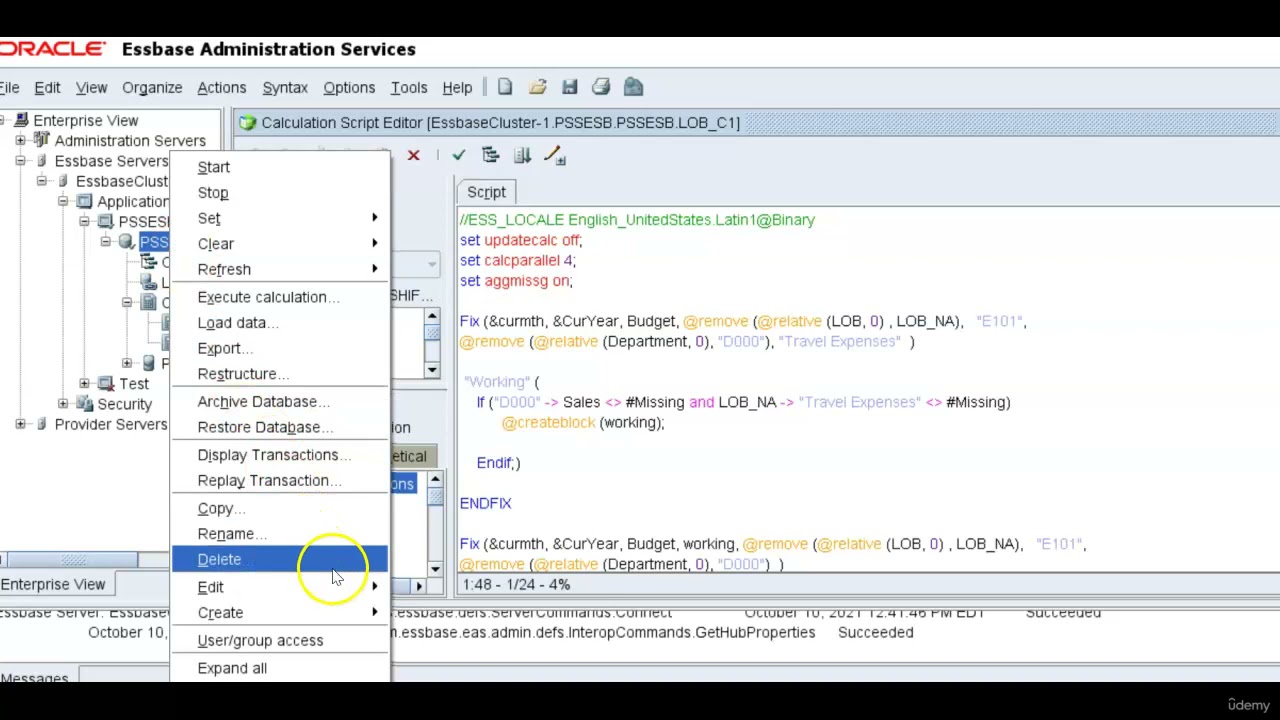Click the PSSESB database cylinder icon
Screen dimensions: 1280x720
click(x=126, y=242)
